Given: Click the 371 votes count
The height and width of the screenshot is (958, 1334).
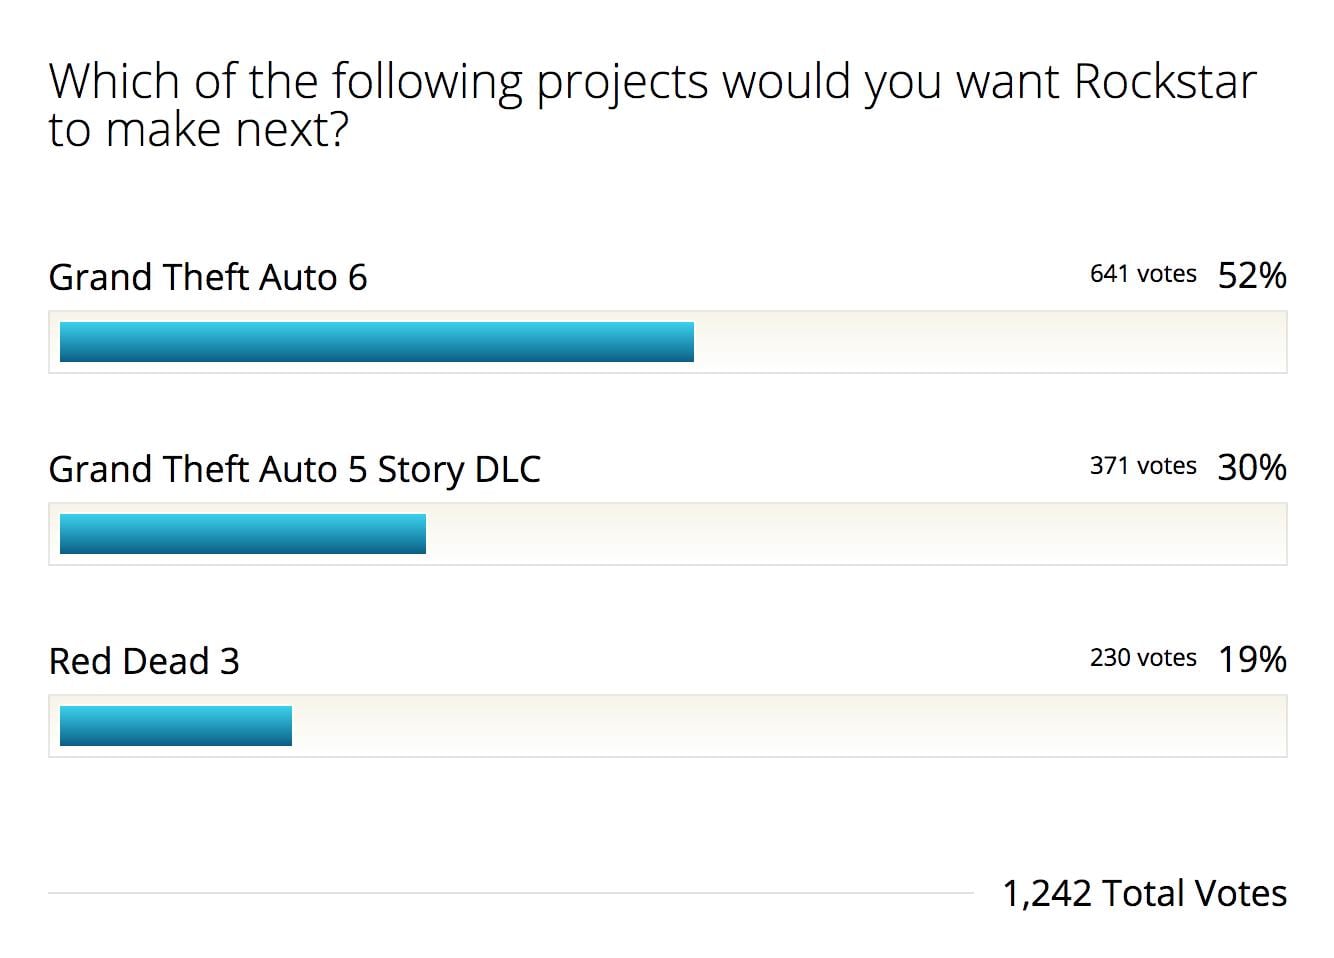Looking at the screenshot, I should pyautogui.click(x=1142, y=466).
